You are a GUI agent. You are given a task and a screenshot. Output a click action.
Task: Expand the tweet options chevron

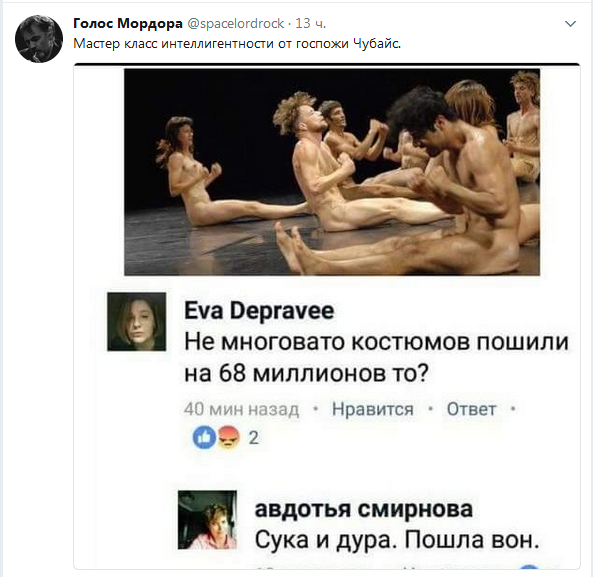click(x=570, y=24)
